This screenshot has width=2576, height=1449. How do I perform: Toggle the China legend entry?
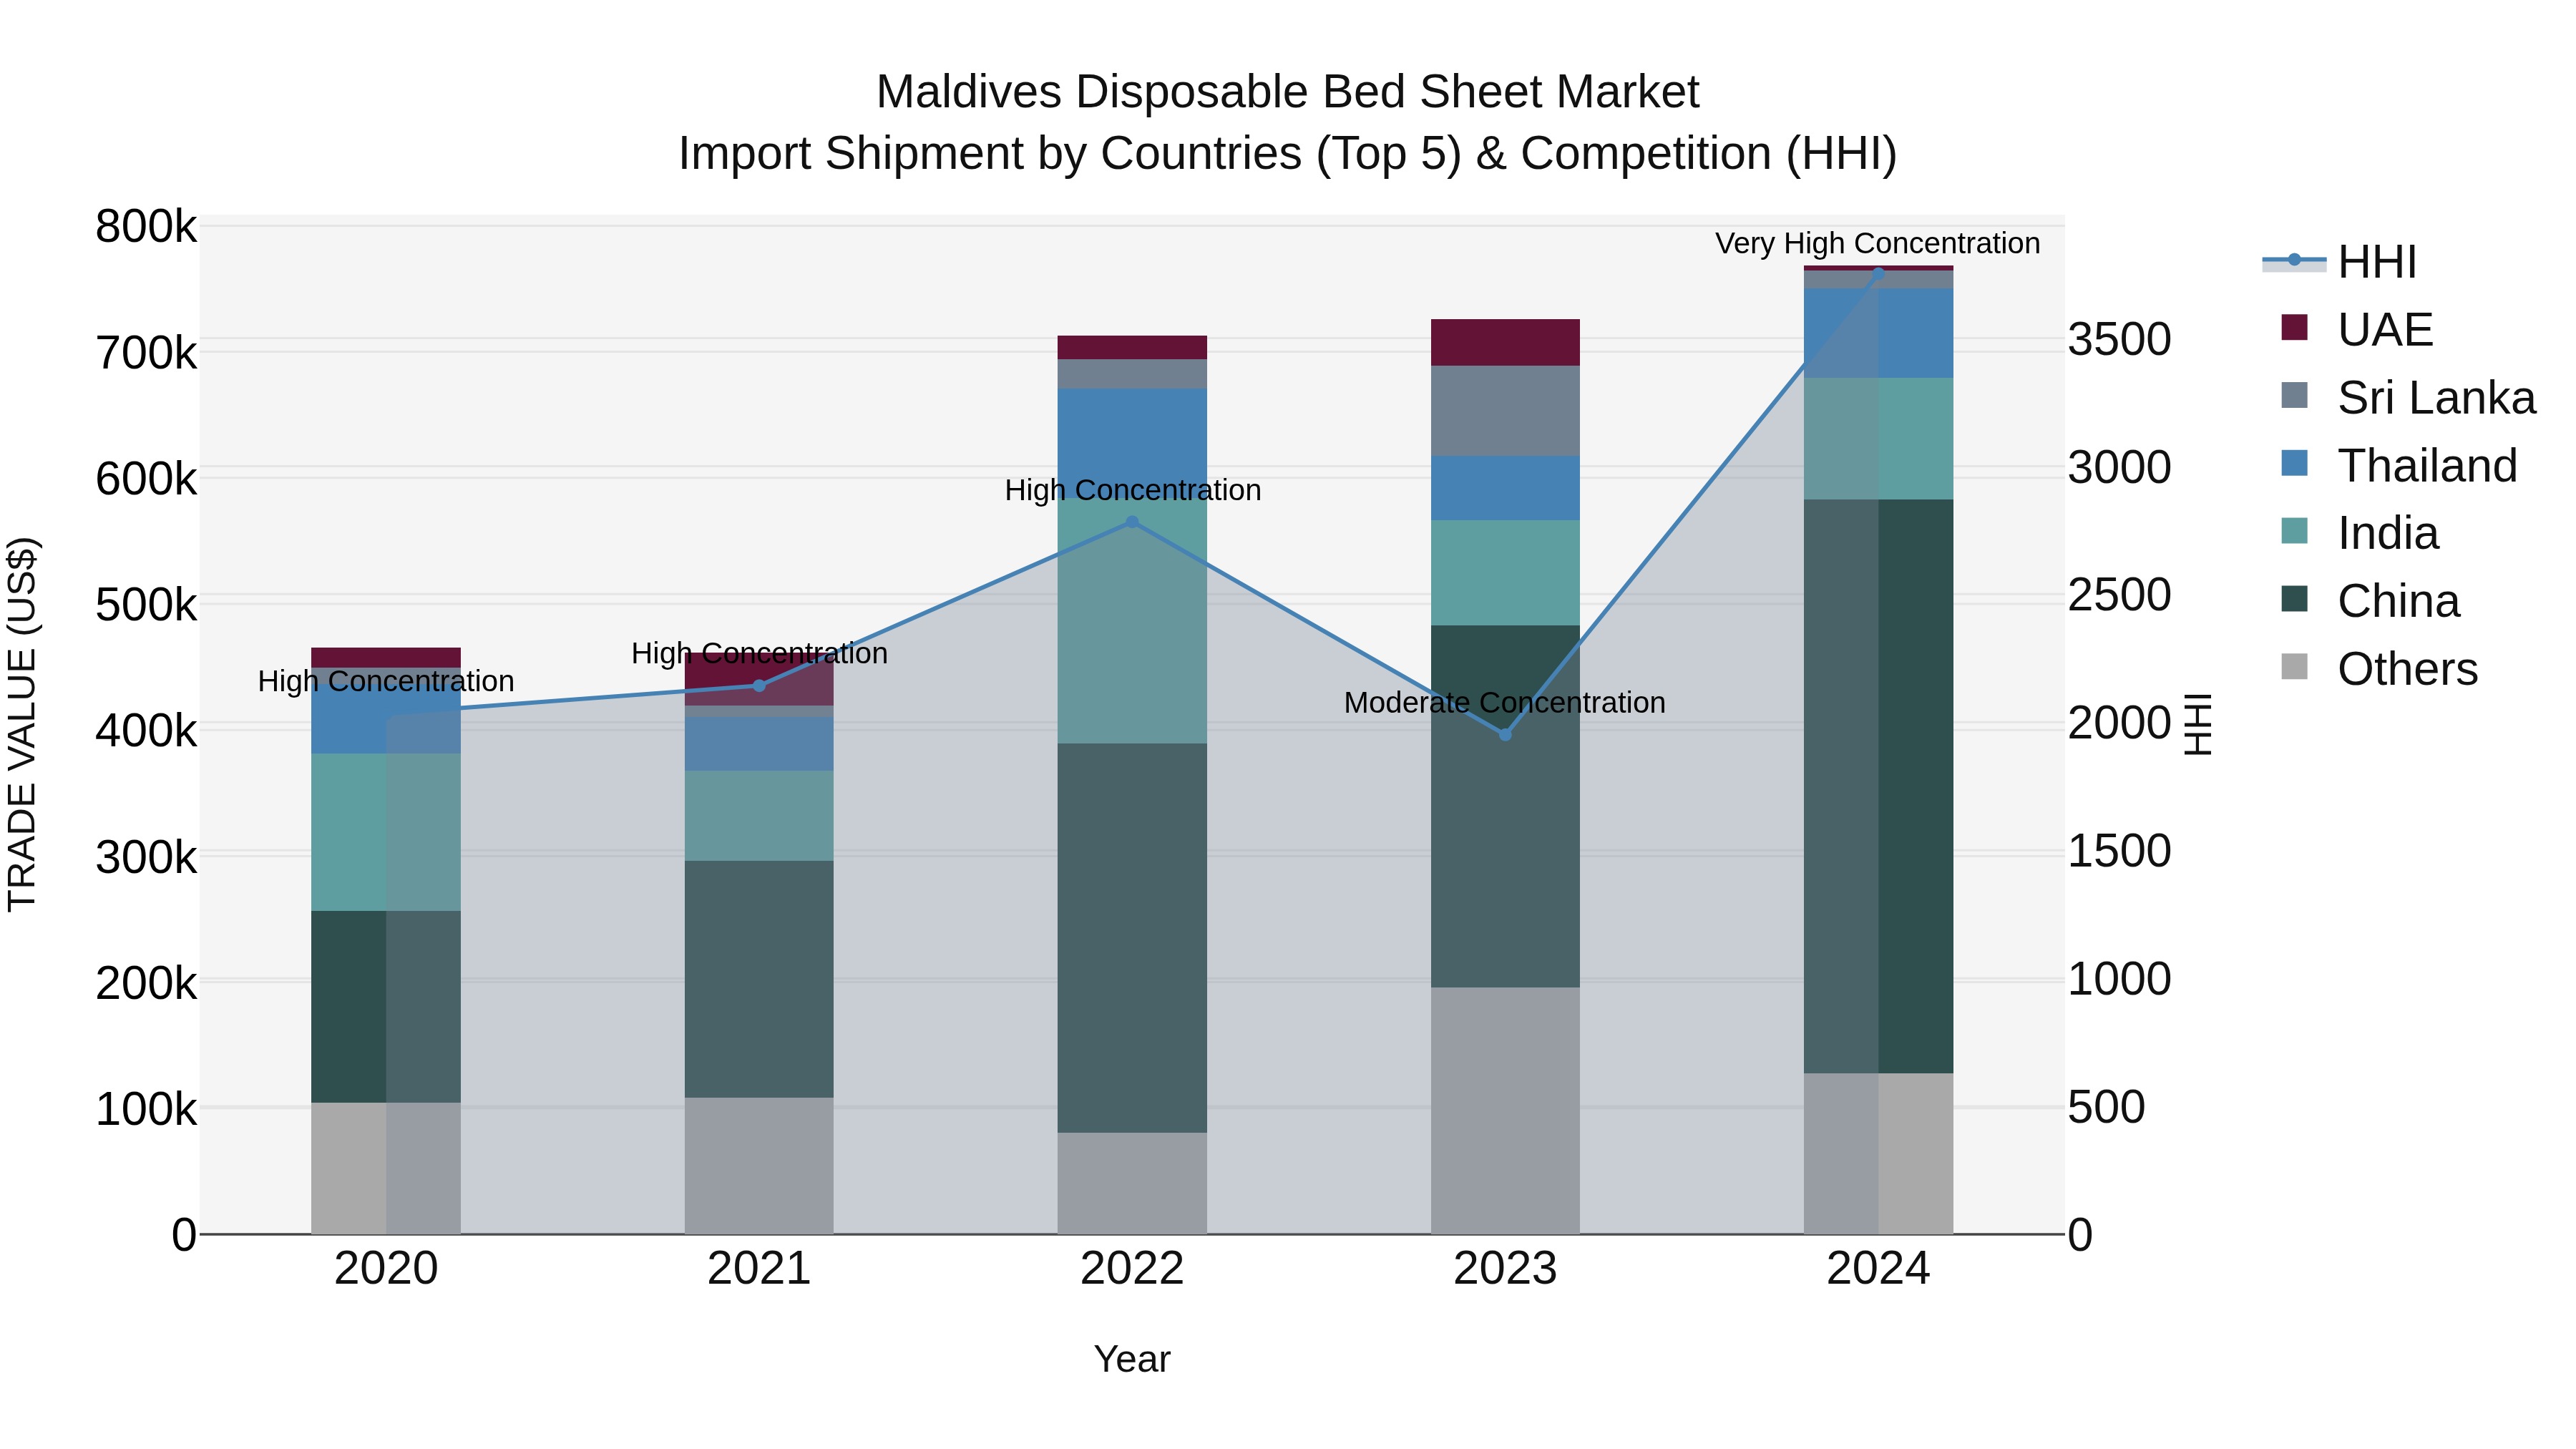click(x=2369, y=601)
